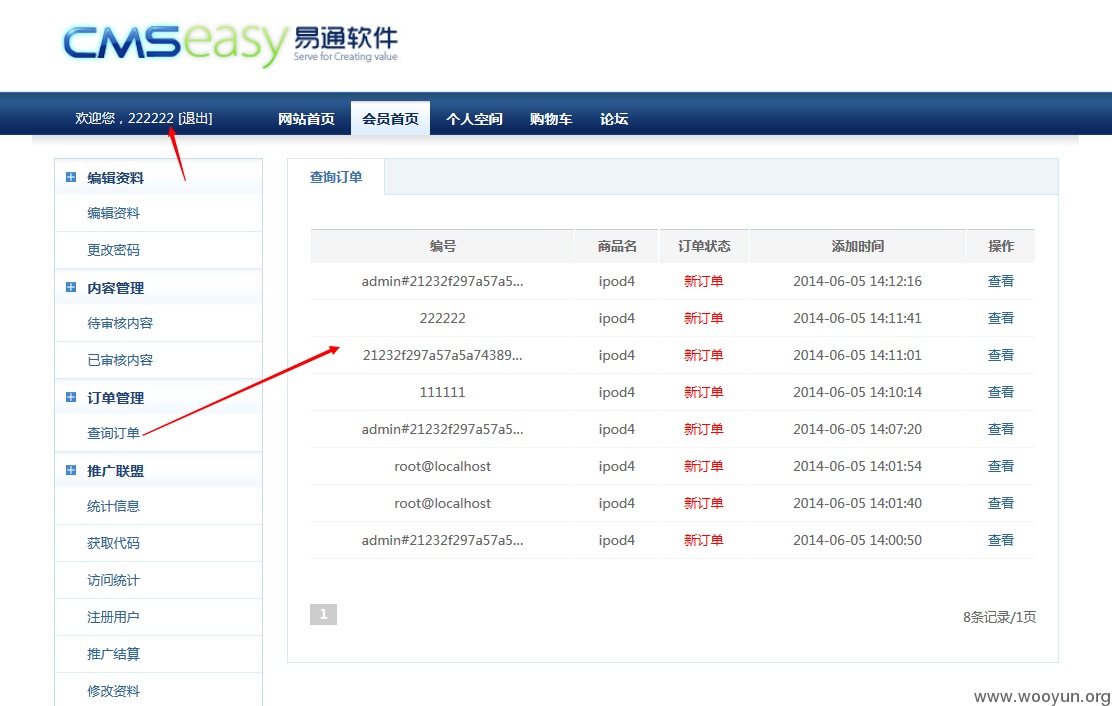
Task: Click the CMSeasy logo
Action: coord(230,44)
